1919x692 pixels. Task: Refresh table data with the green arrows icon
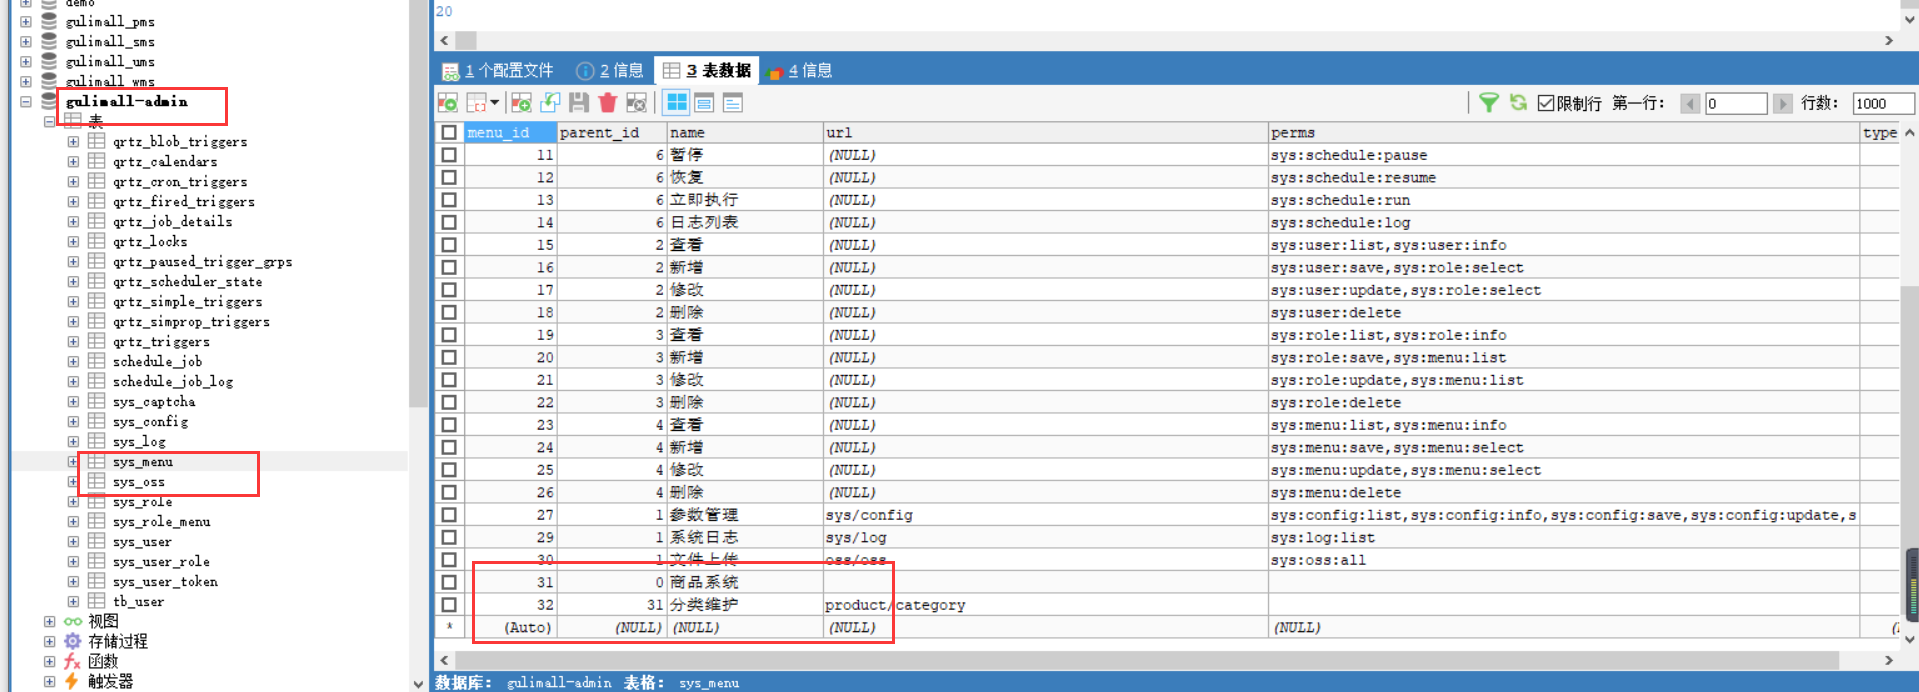tap(1518, 102)
